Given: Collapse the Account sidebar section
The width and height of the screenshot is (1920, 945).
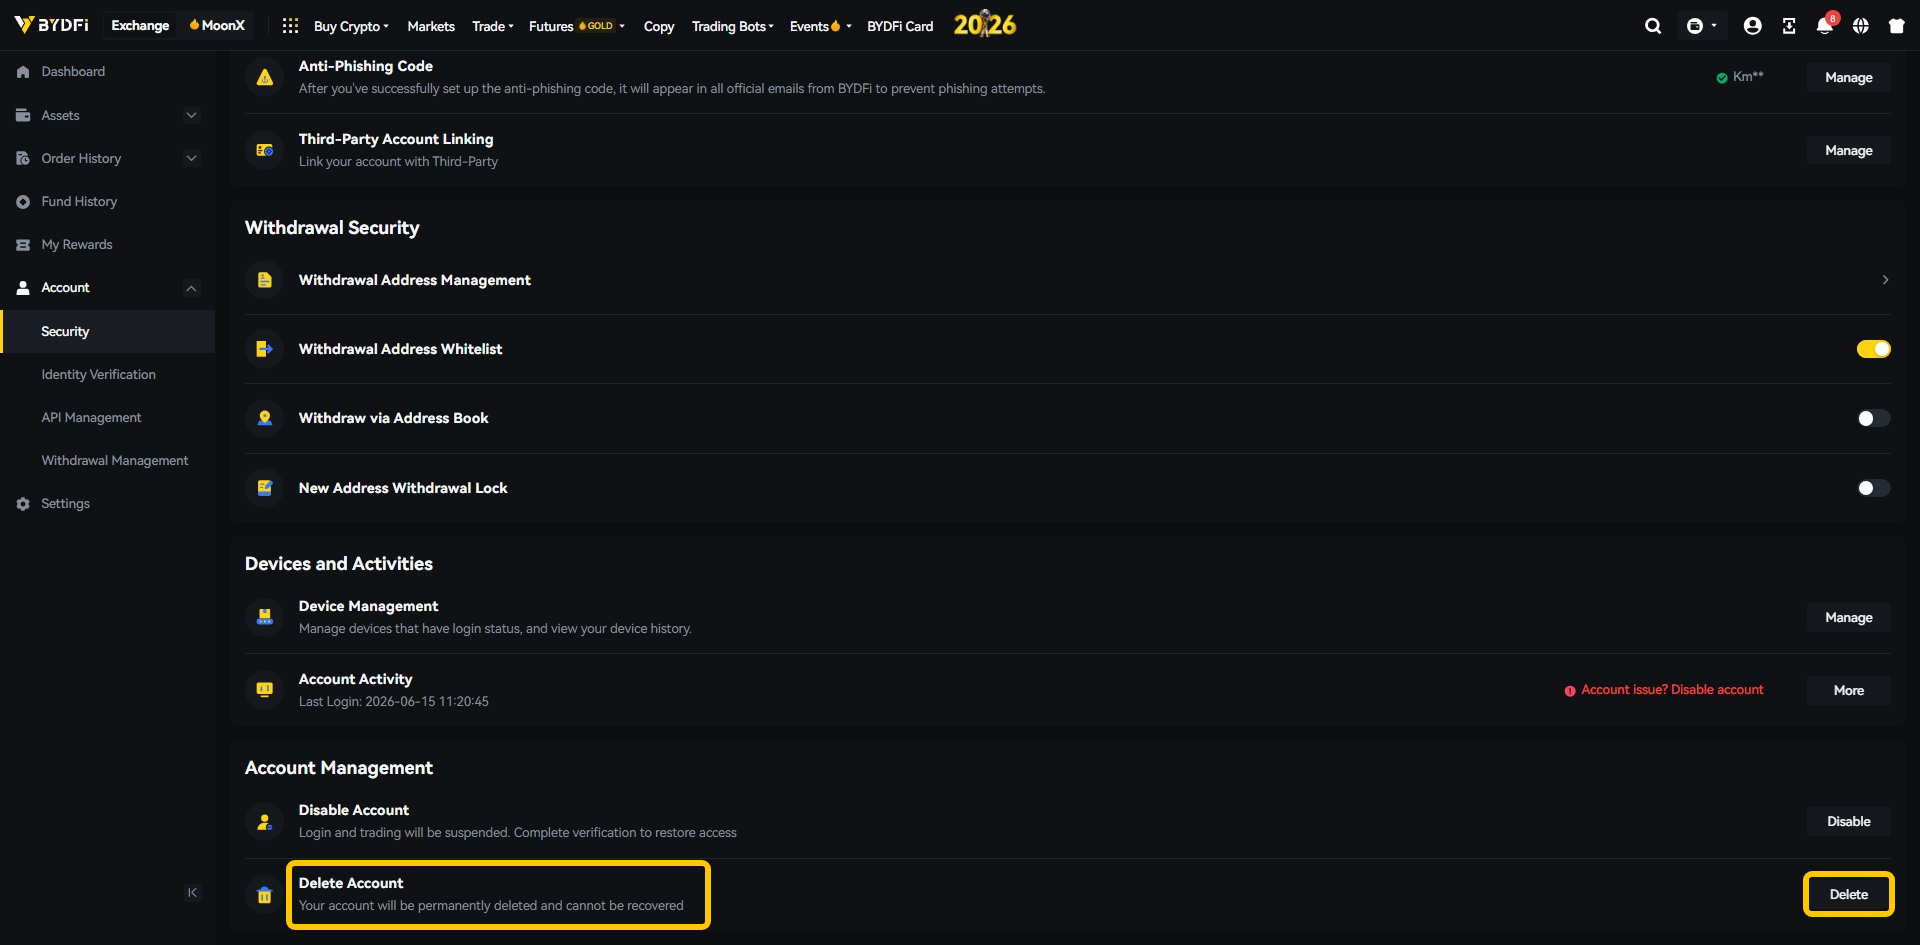Looking at the screenshot, I should (191, 288).
